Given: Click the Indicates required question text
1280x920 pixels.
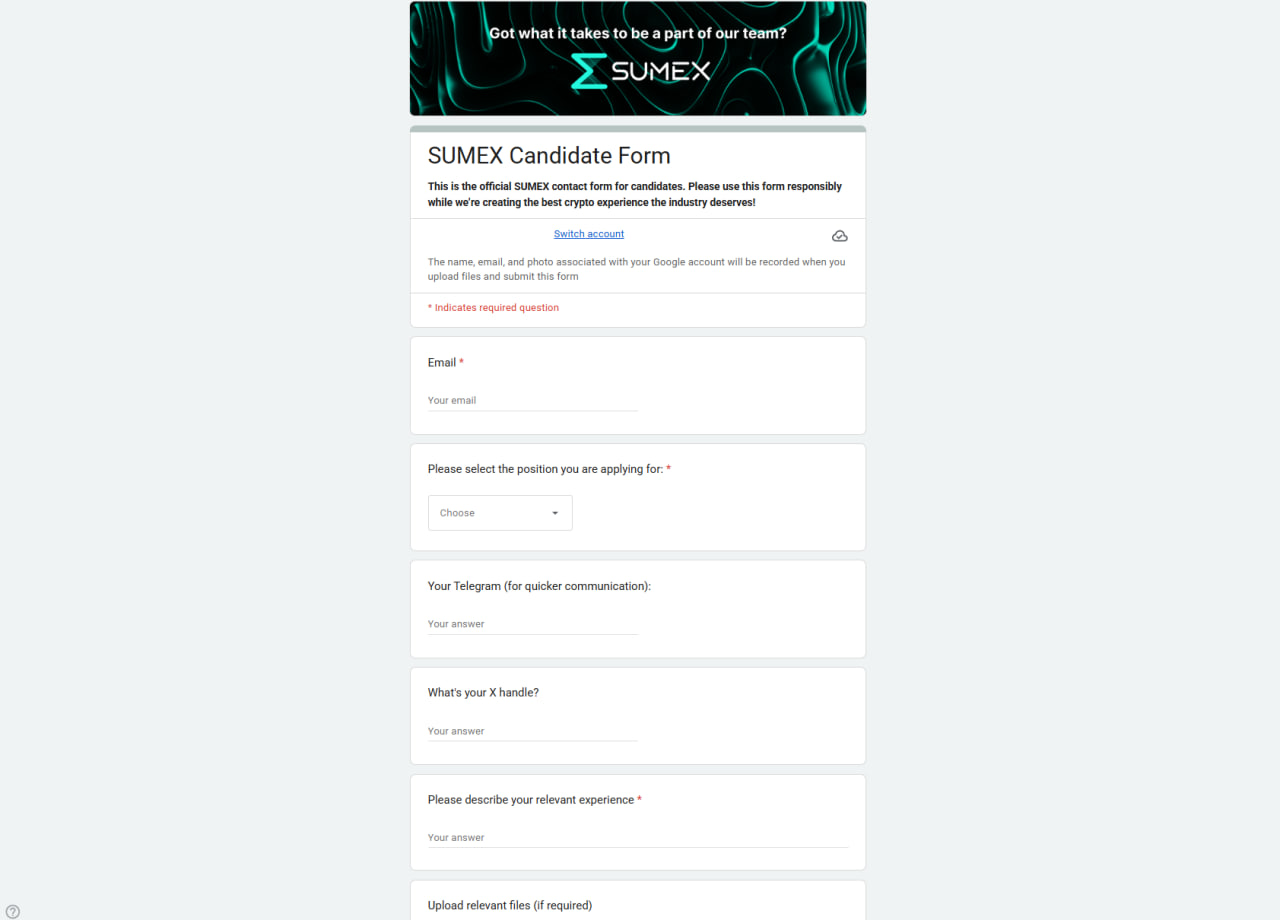Looking at the screenshot, I should [494, 308].
